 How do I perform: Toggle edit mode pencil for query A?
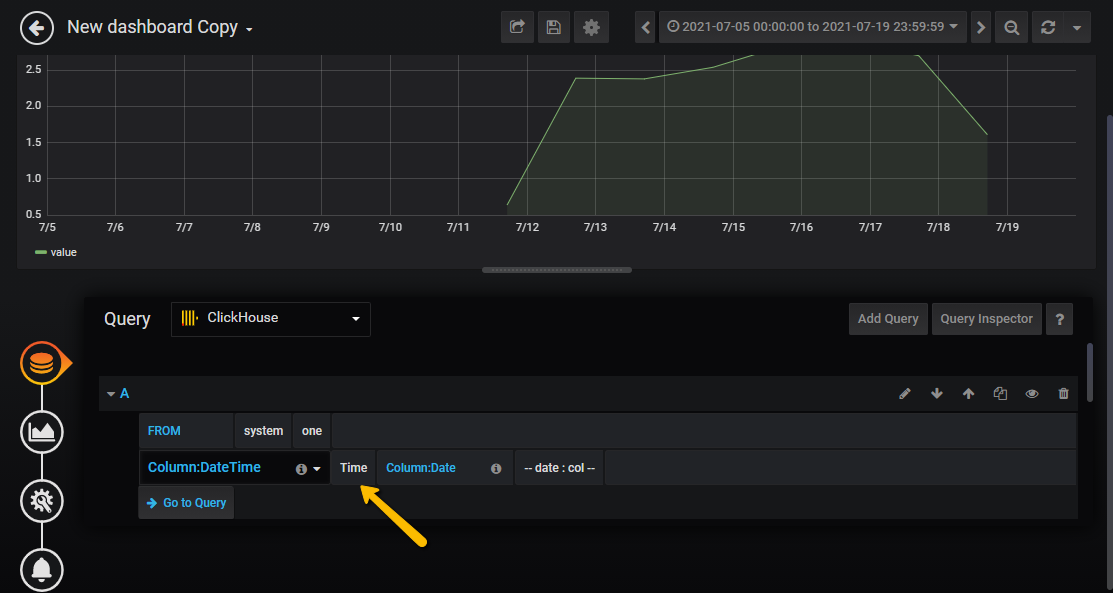pyautogui.click(x=904, y=393)
